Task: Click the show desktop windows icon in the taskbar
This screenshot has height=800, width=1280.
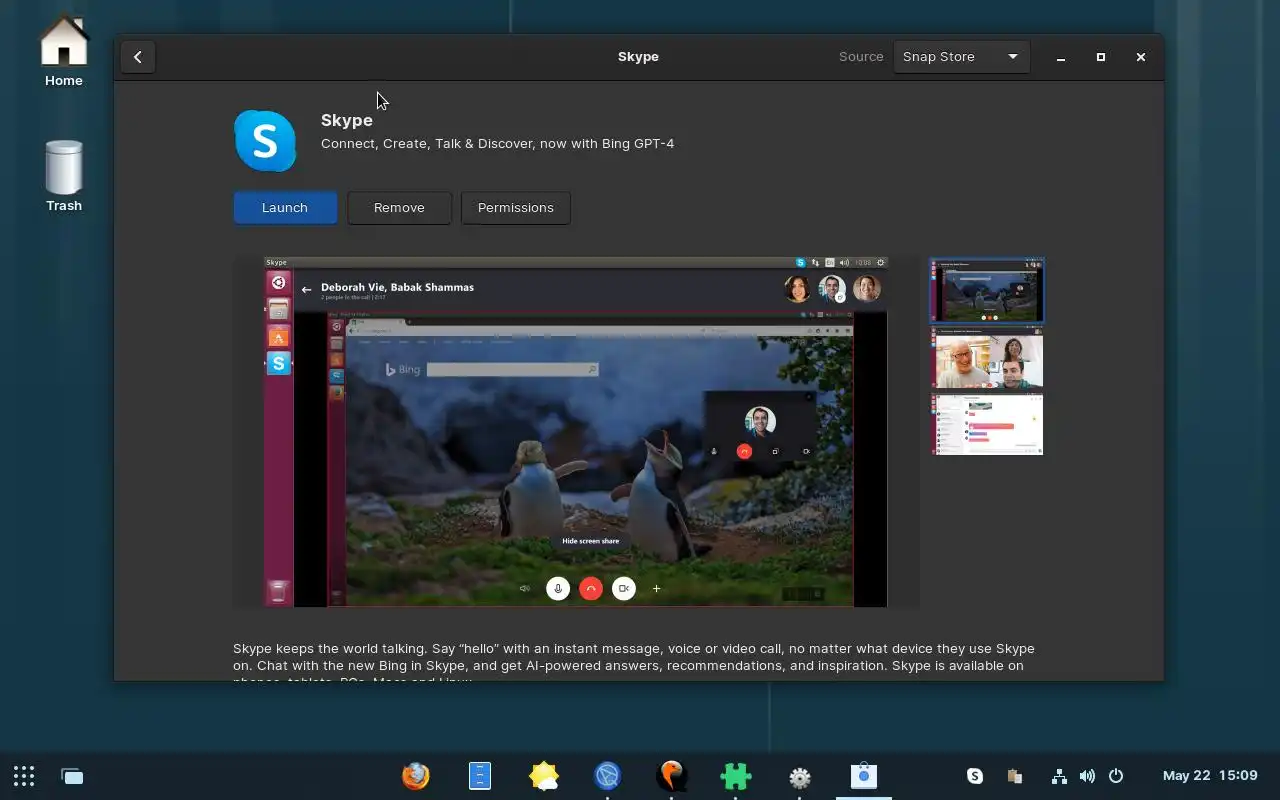Action: (72, 776)
